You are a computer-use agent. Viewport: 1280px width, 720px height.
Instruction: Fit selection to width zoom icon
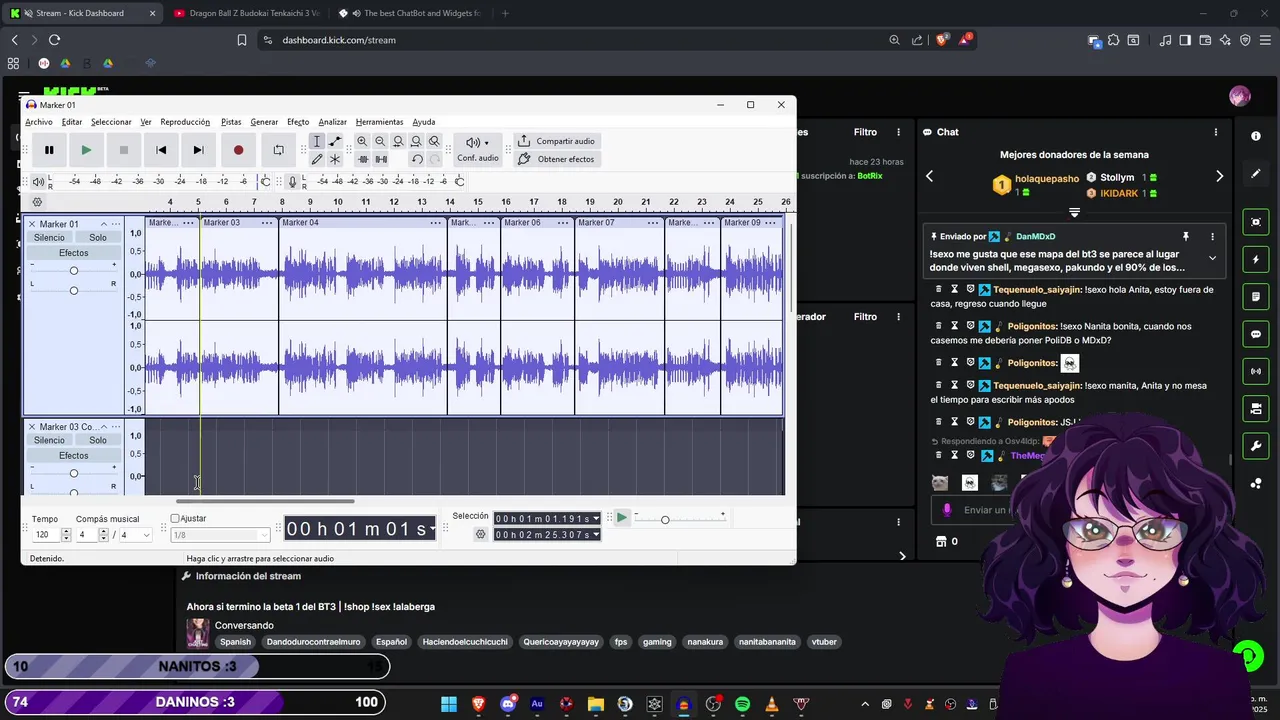(398, 142)
